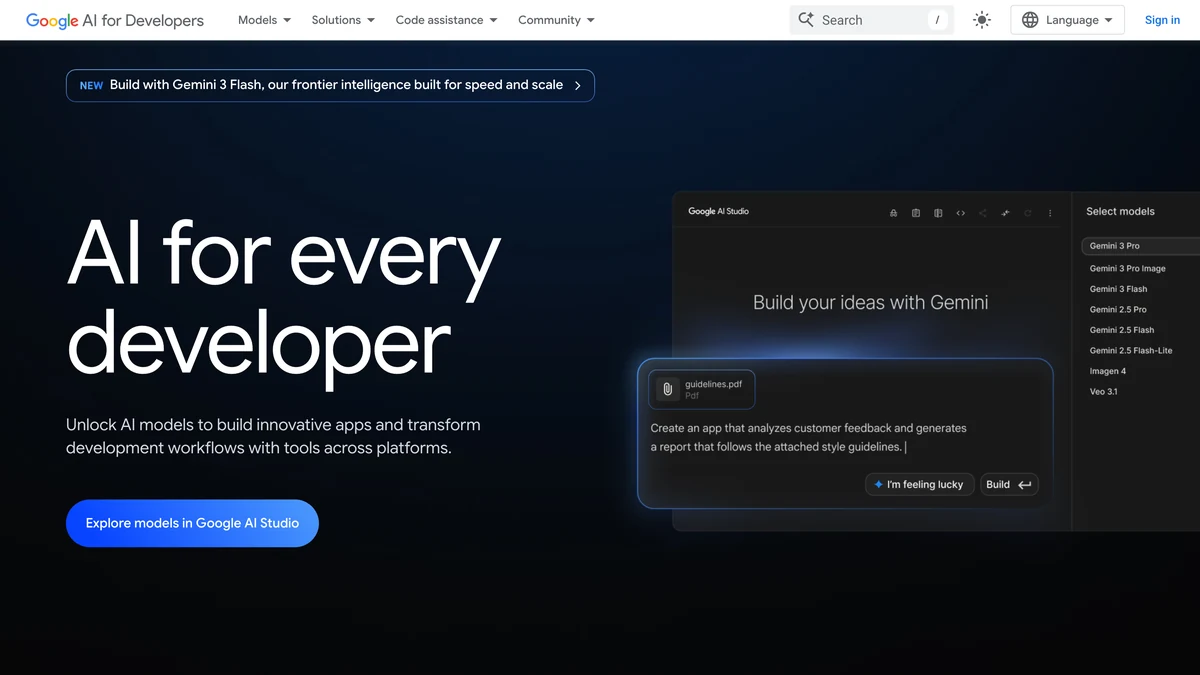Click the Sign in link
This screenshot has width=1200, height=675.
click(1162, 20)
